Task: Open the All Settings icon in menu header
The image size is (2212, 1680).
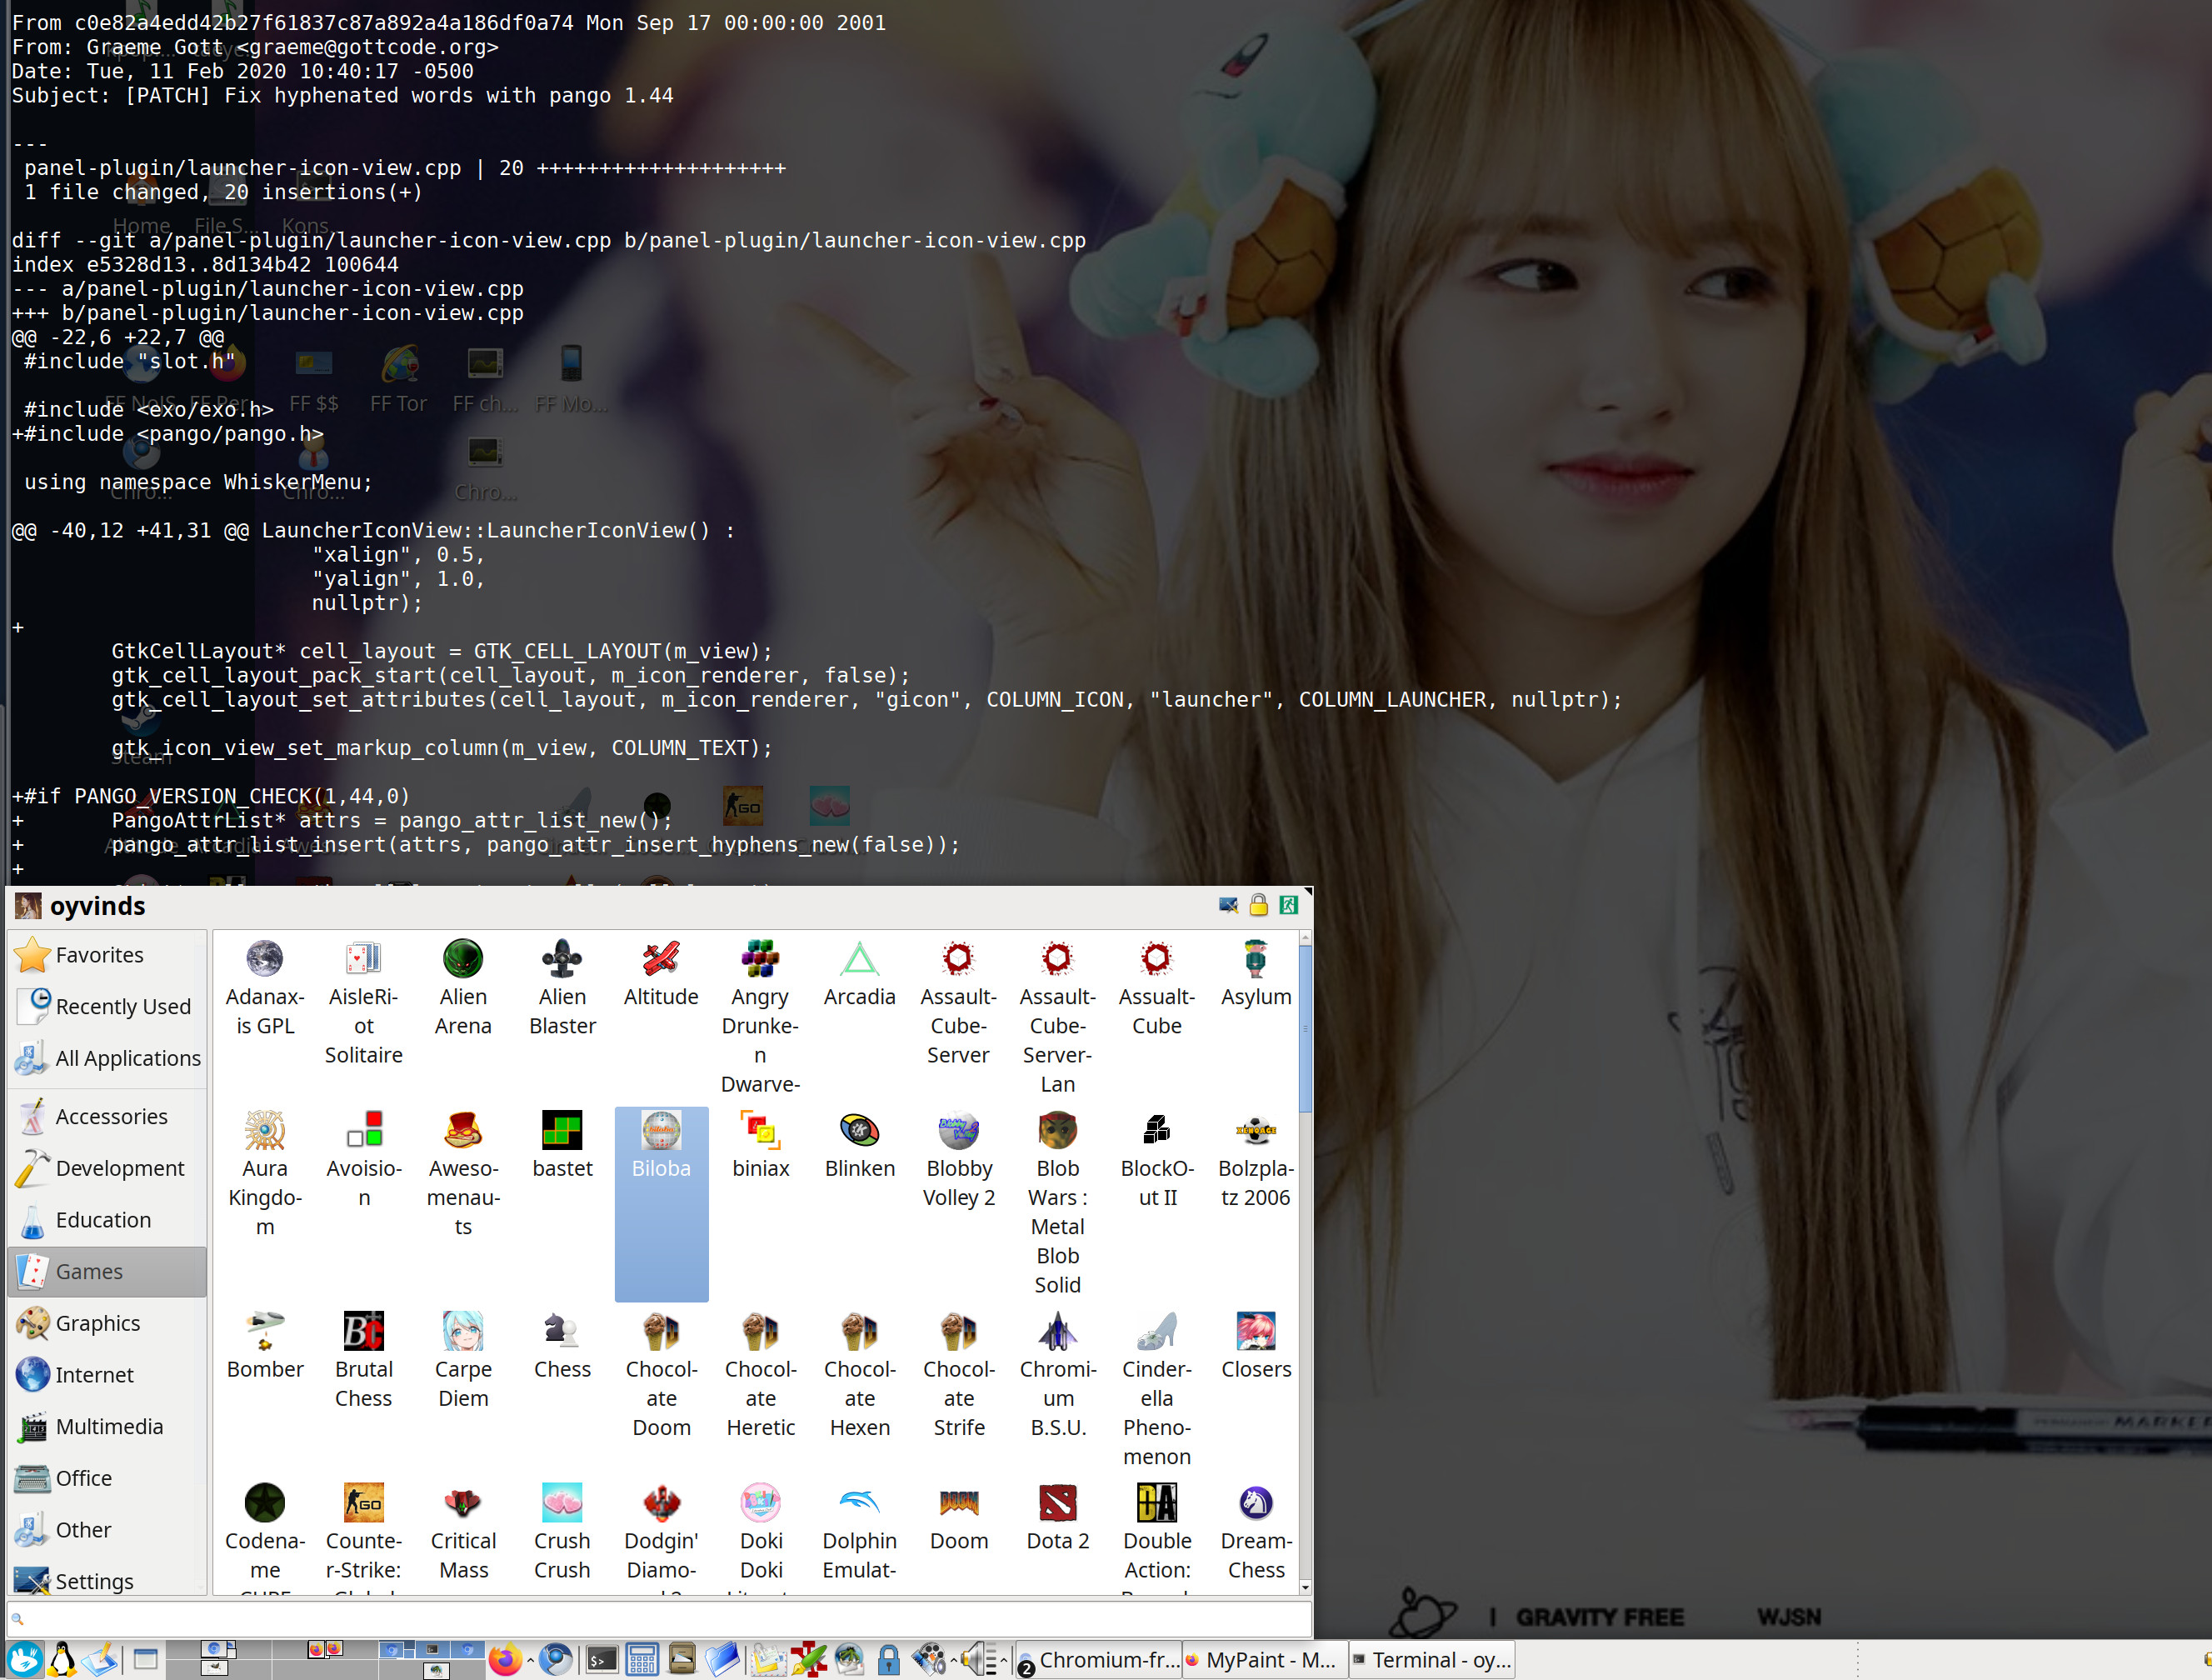Action: click(x=1228, y=905)
